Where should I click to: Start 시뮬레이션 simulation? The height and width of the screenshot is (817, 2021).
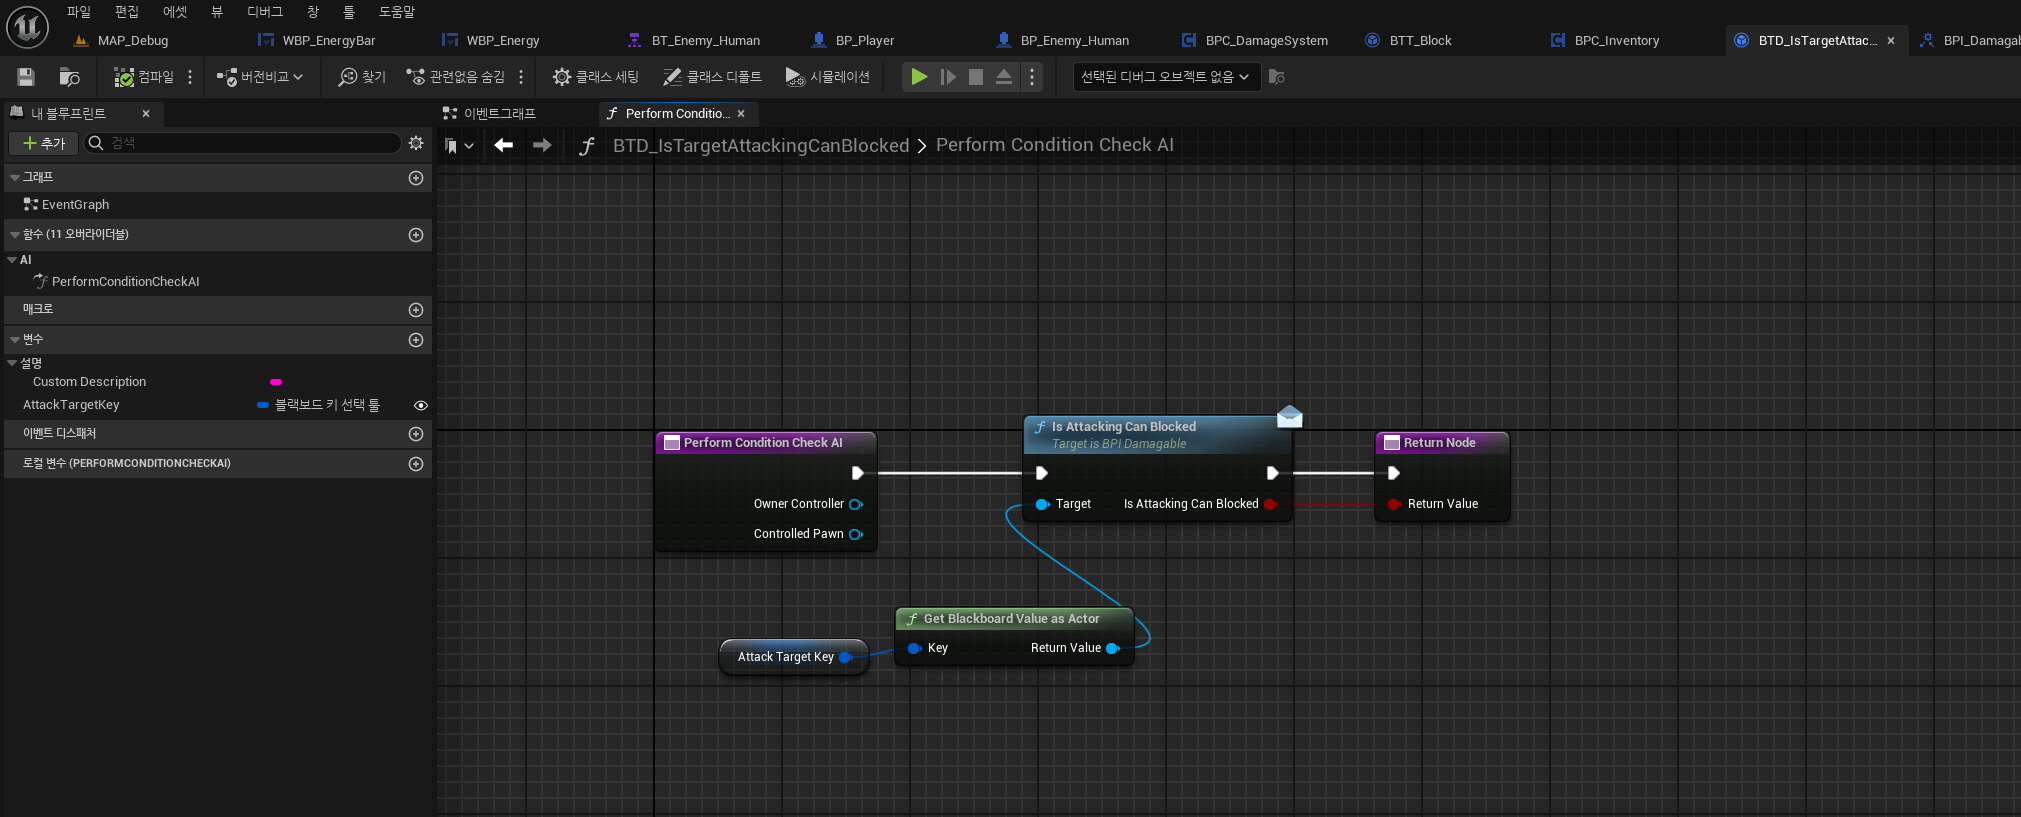[x=828, y=77]
